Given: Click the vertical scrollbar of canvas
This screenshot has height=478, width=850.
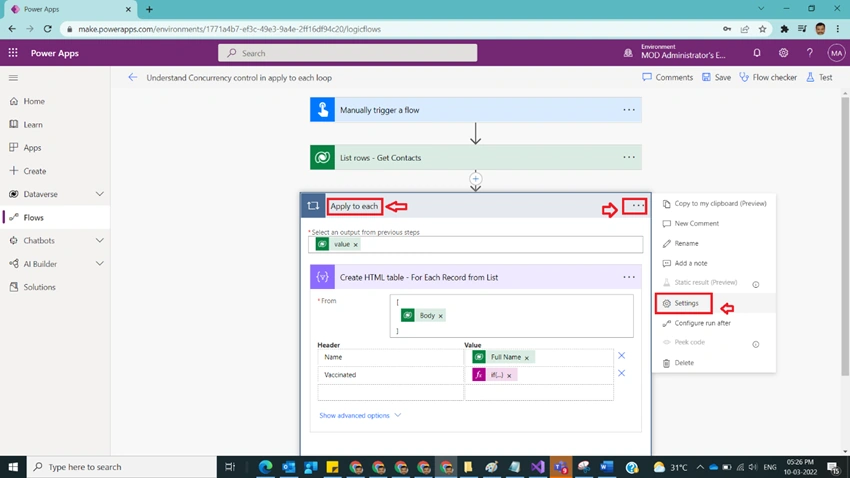Looking at the screenshot, I should 845,236.
